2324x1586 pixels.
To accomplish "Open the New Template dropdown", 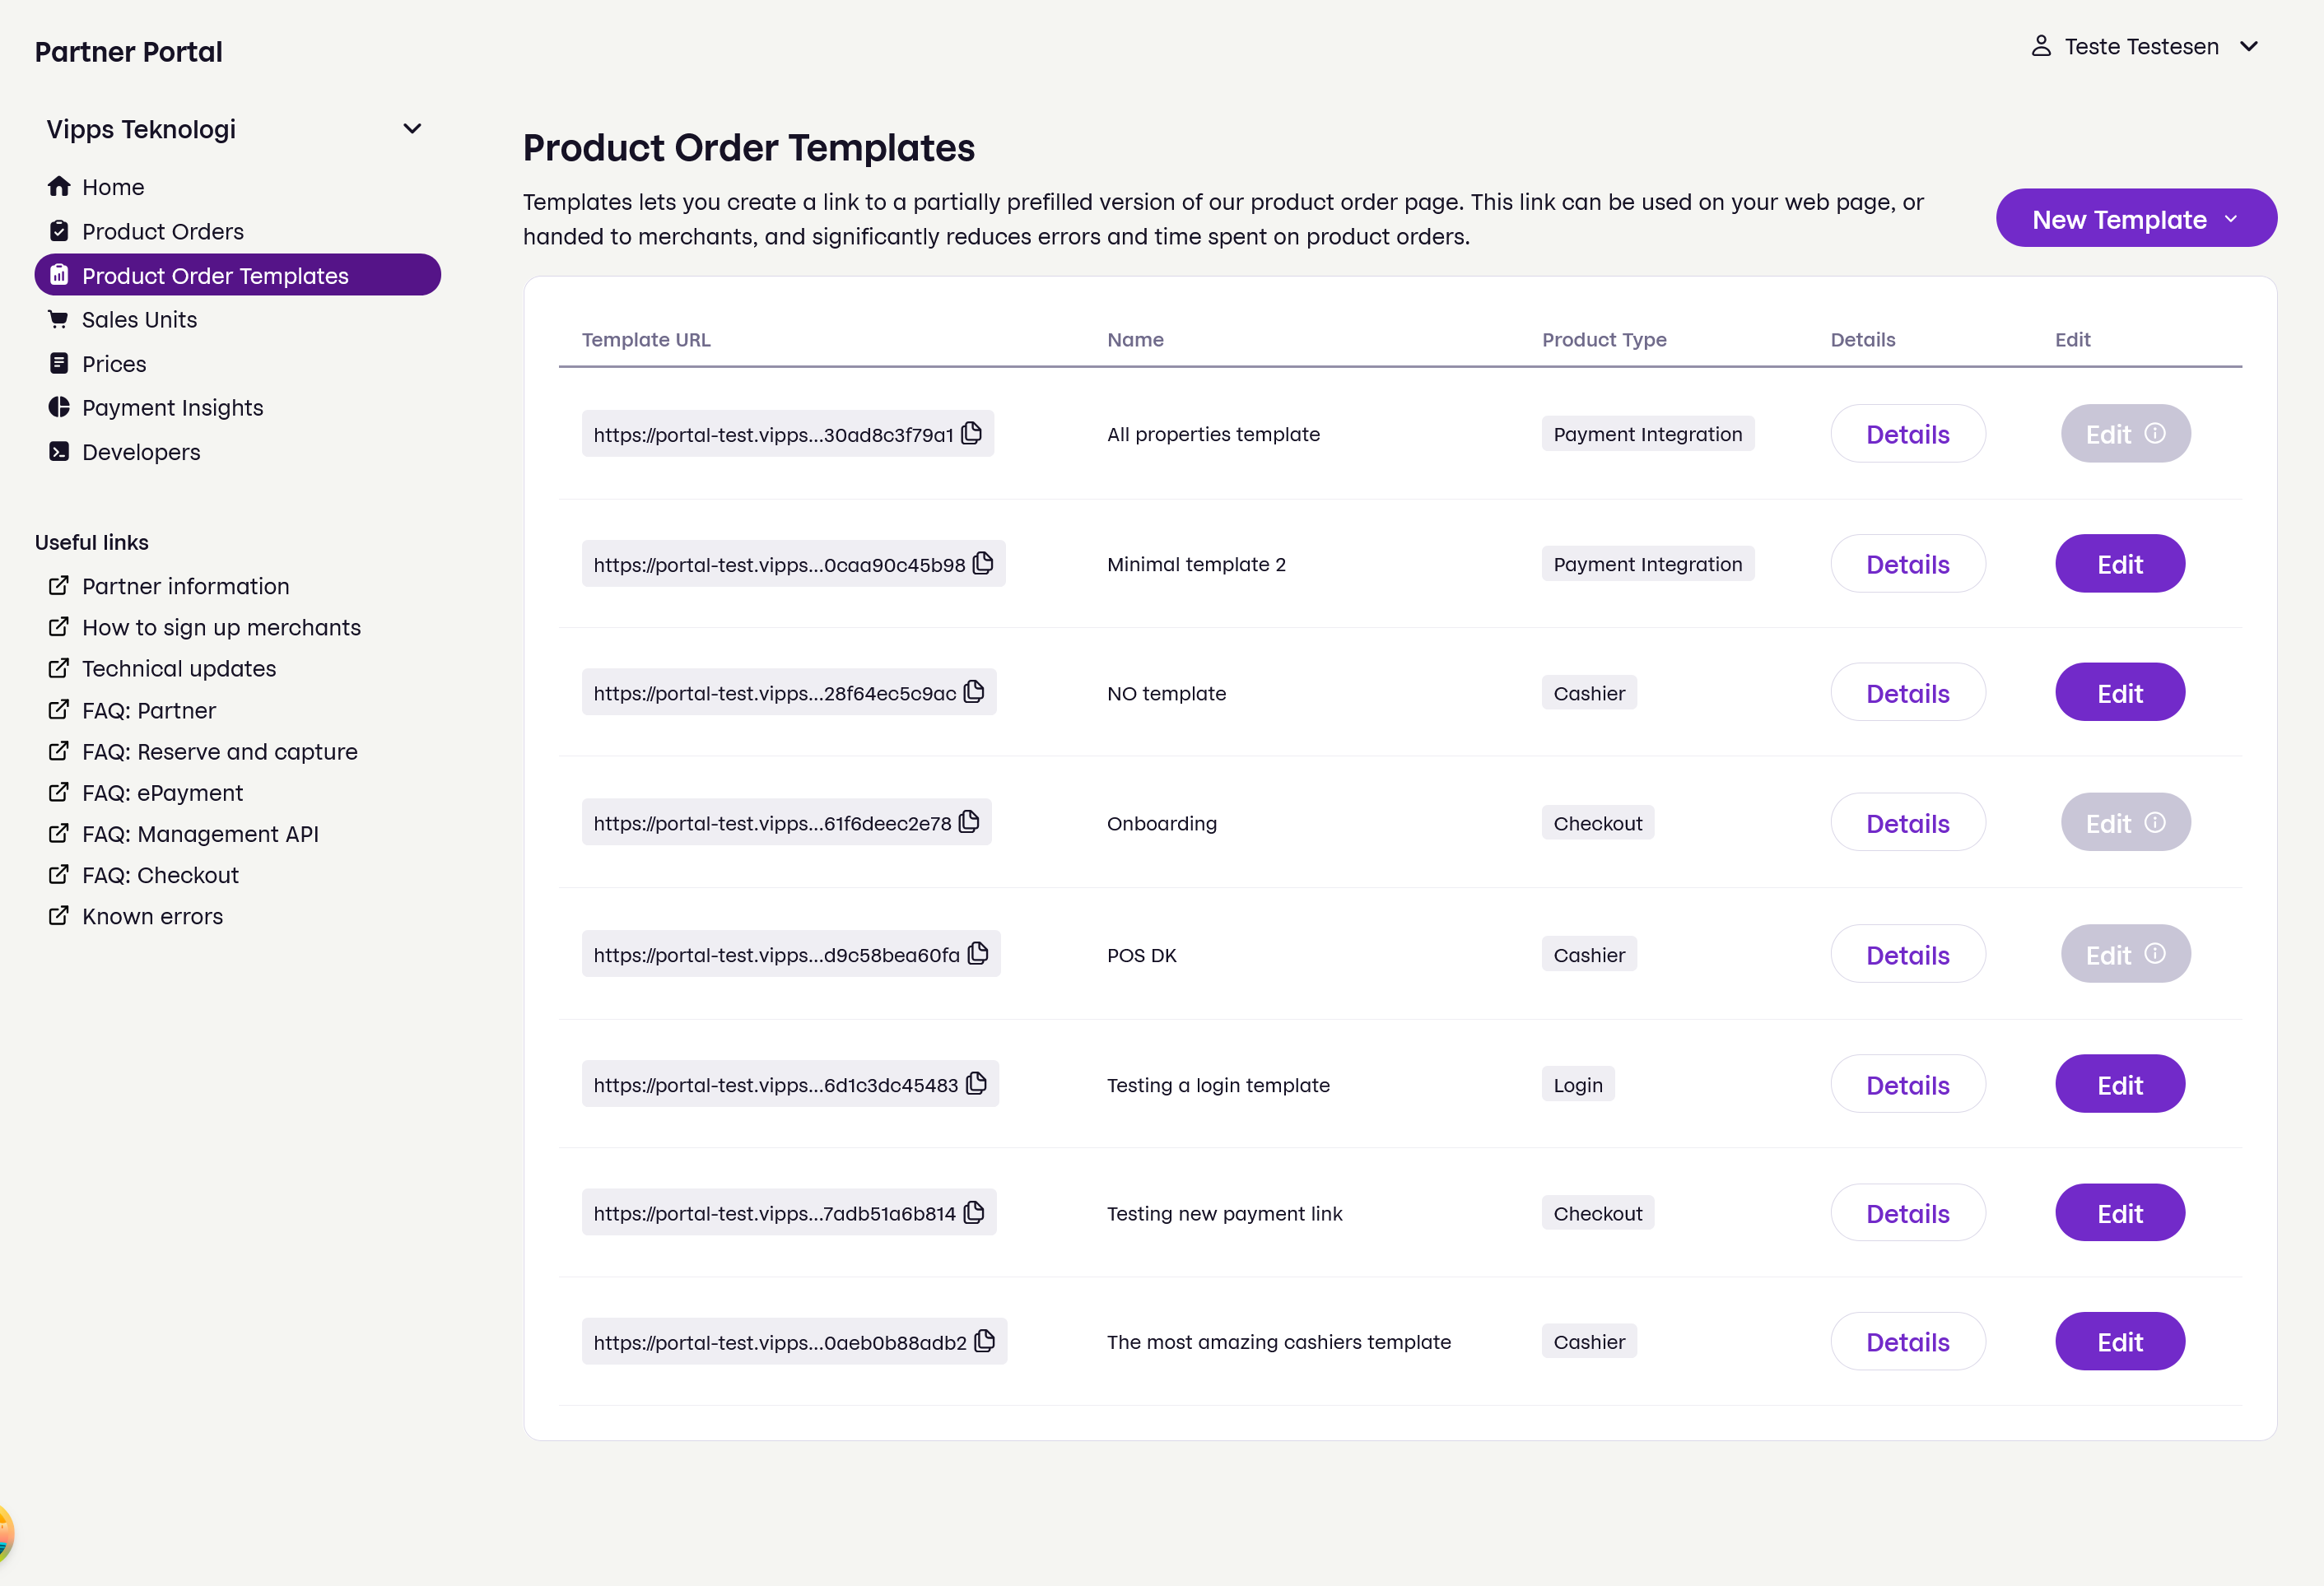I will click(2136, 218).
